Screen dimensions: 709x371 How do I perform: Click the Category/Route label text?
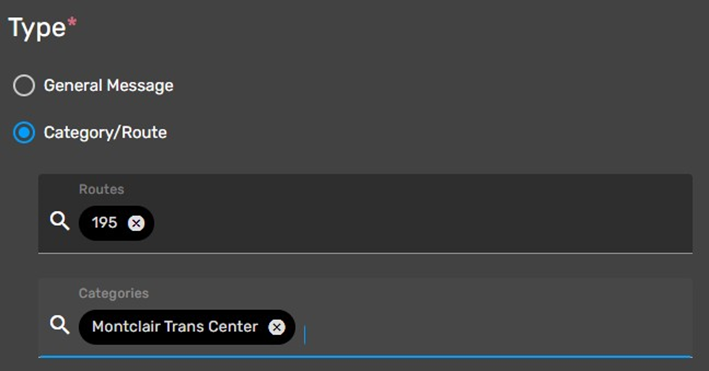[105, 133]
